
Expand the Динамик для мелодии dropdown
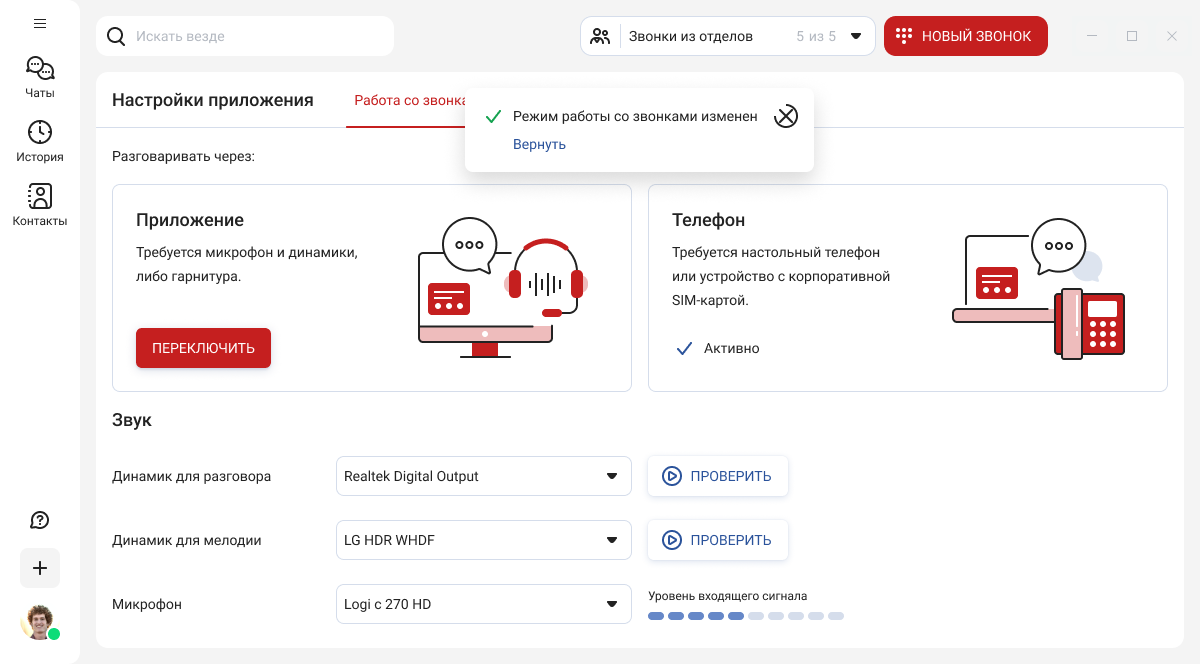point(484,540)
